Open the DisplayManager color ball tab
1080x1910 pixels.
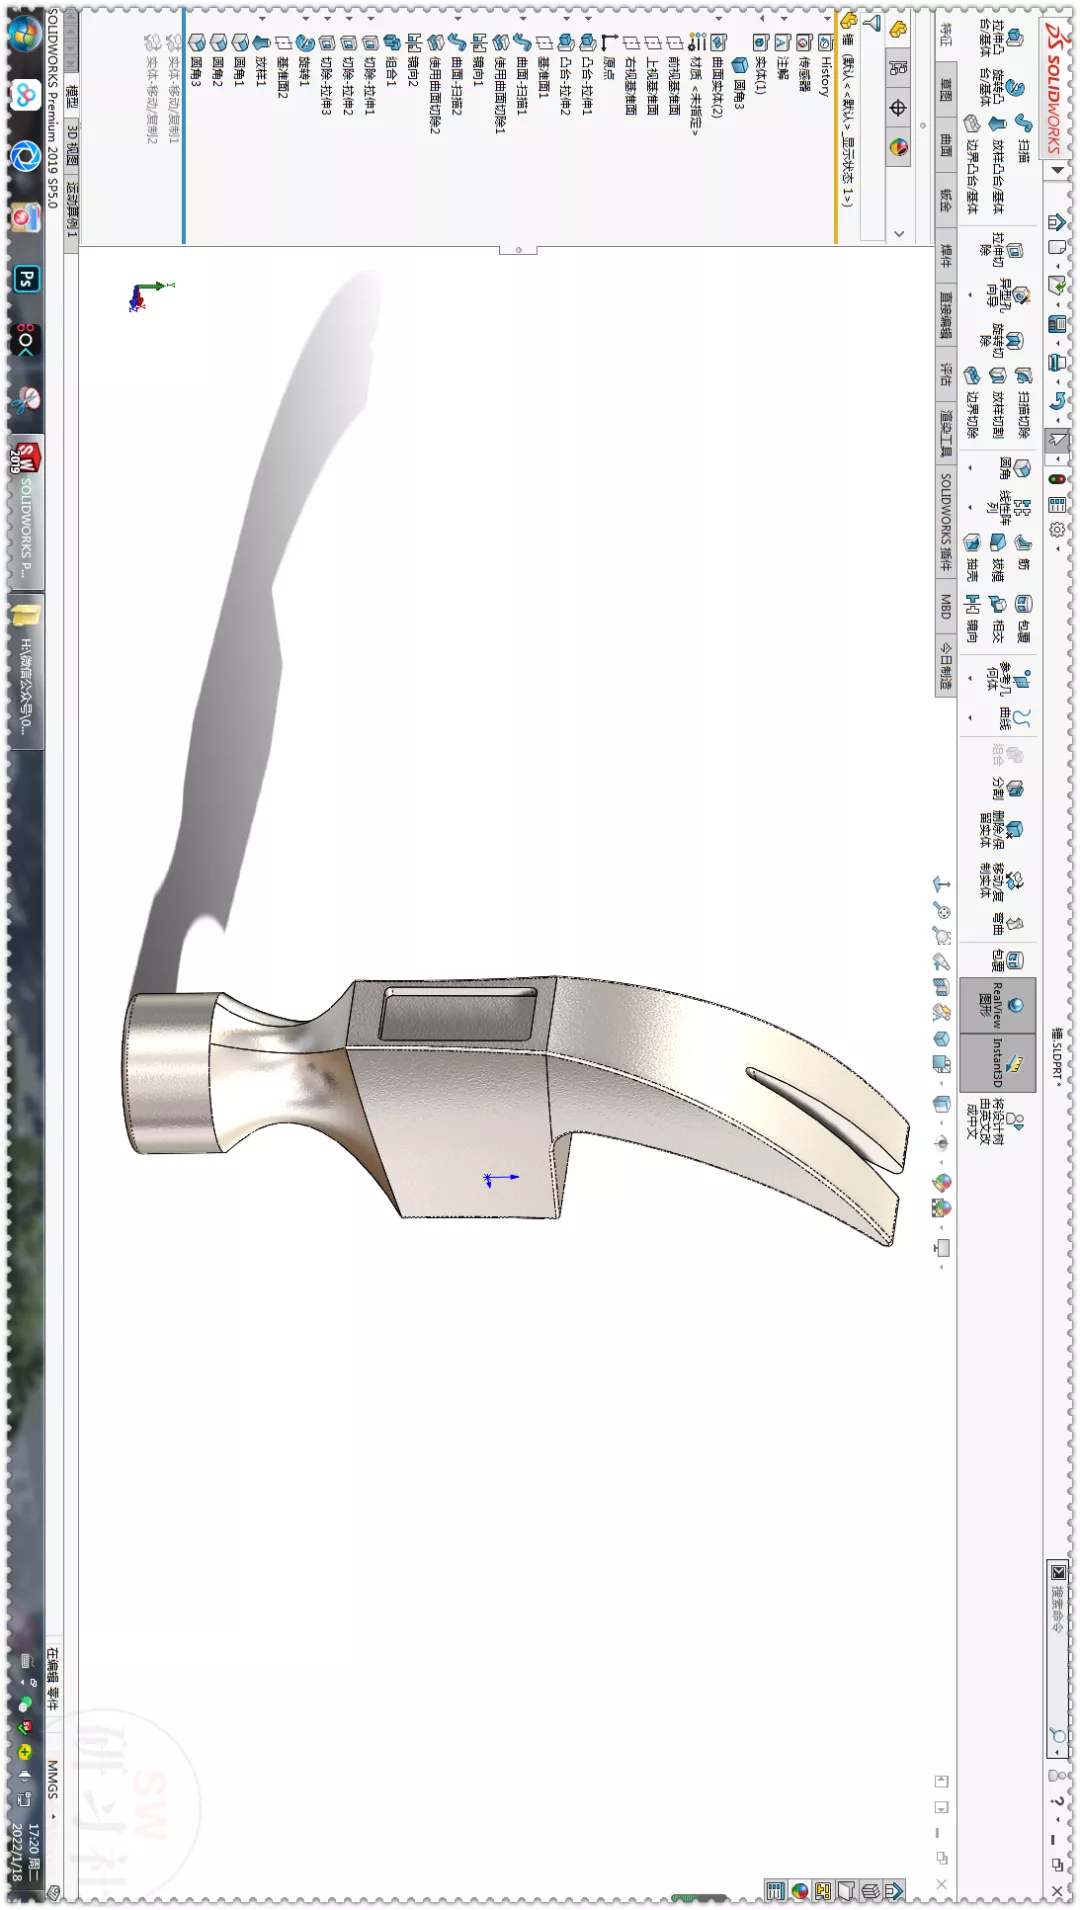898,148
